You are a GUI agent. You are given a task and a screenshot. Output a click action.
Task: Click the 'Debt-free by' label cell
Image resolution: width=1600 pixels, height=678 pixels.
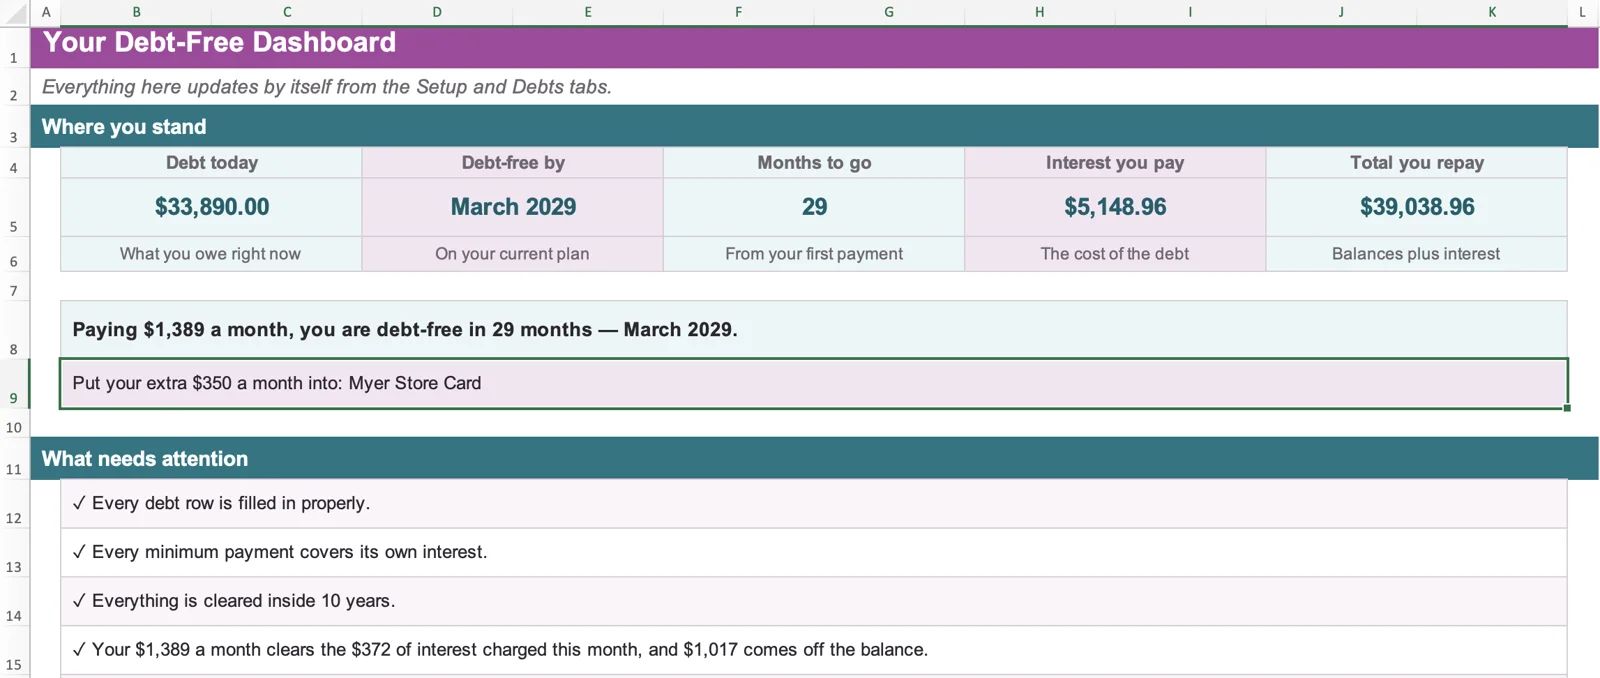point(513,163)
